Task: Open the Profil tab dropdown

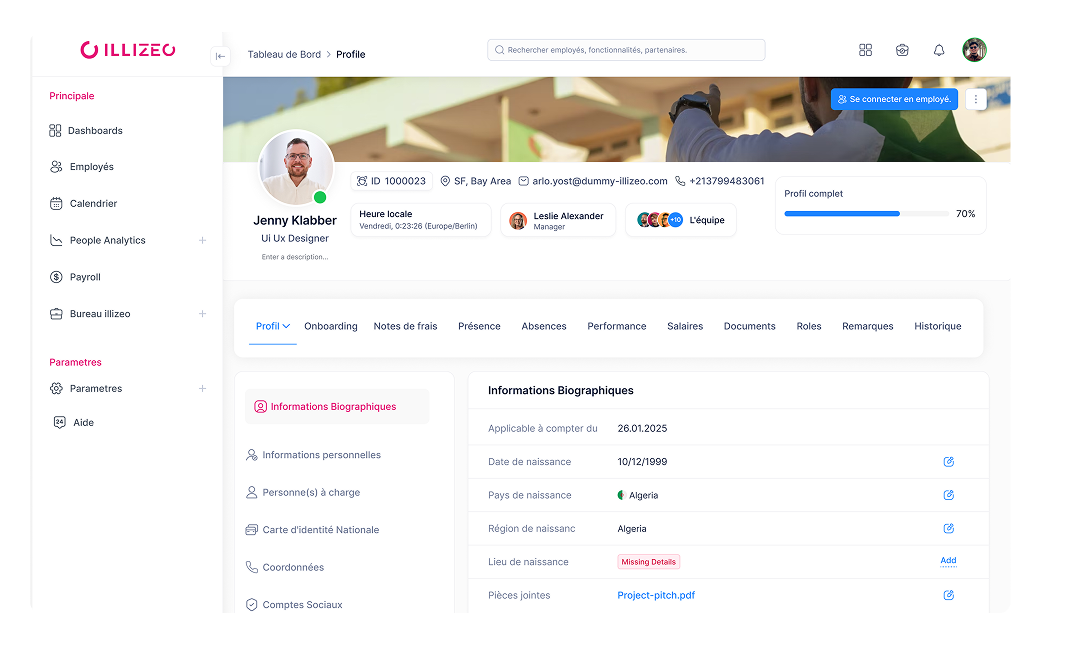Action: 272,326
